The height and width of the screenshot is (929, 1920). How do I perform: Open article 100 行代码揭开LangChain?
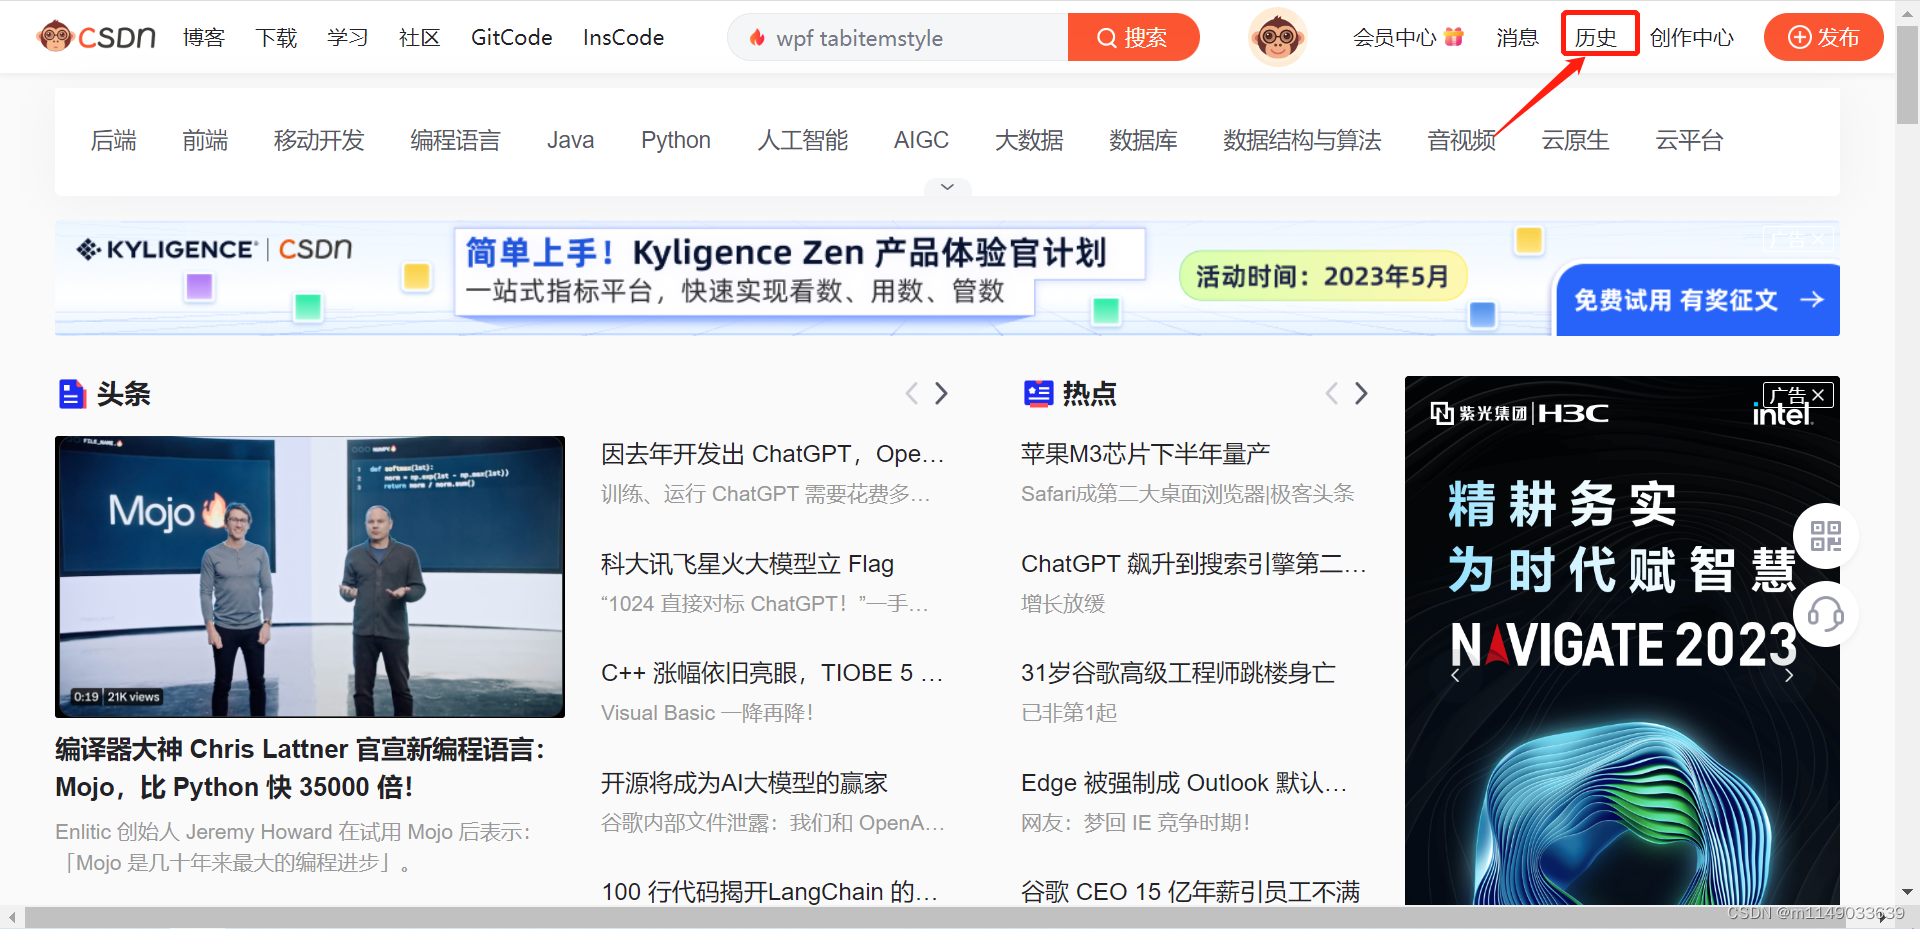[x=770, y=892]
